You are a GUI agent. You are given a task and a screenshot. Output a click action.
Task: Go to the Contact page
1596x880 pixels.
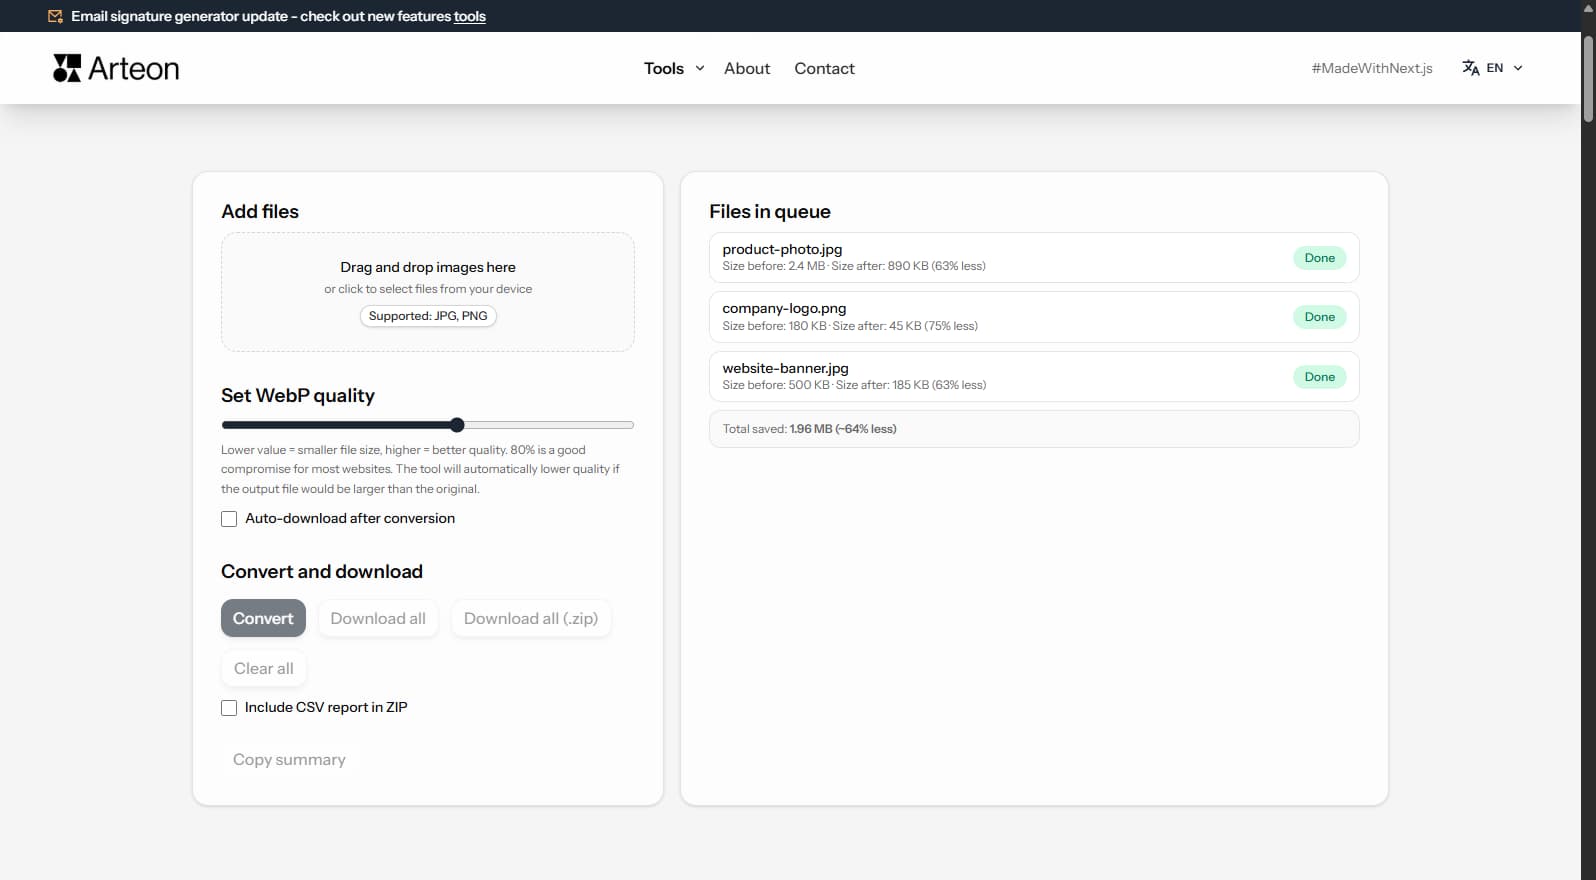click(x=824, y=68)
